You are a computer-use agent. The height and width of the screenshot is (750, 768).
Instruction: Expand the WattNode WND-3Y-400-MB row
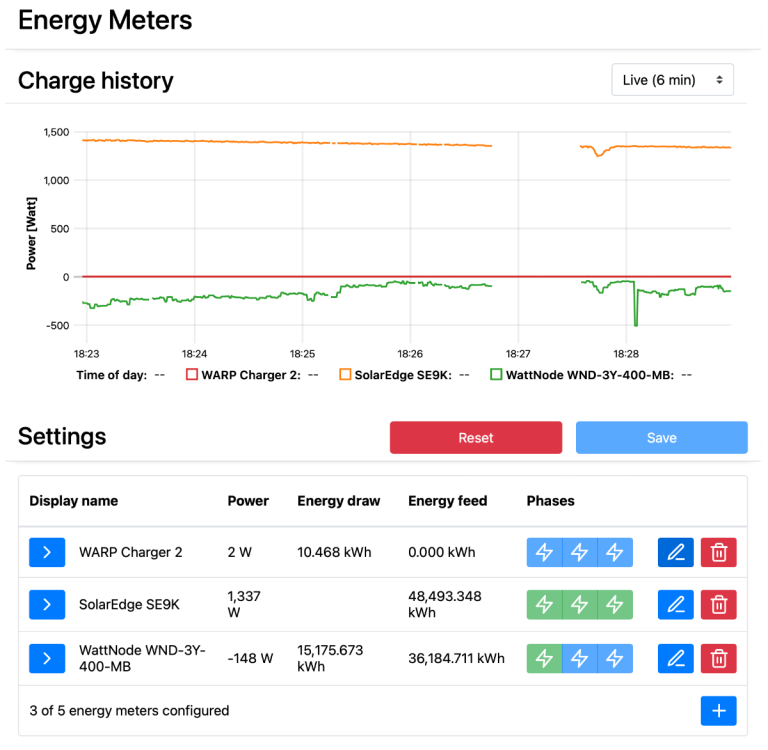(47, 658)
